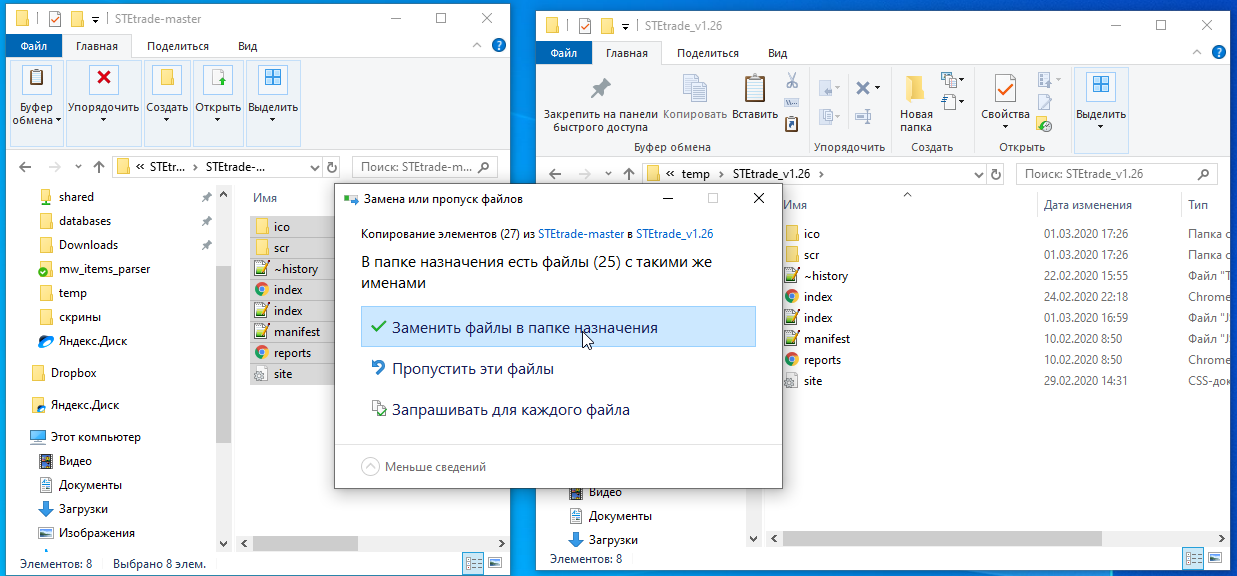The image size is (1237, 576).
Task: Click the Properties quick access icon in STEtrade-master title bar
Action: [56, 19]
